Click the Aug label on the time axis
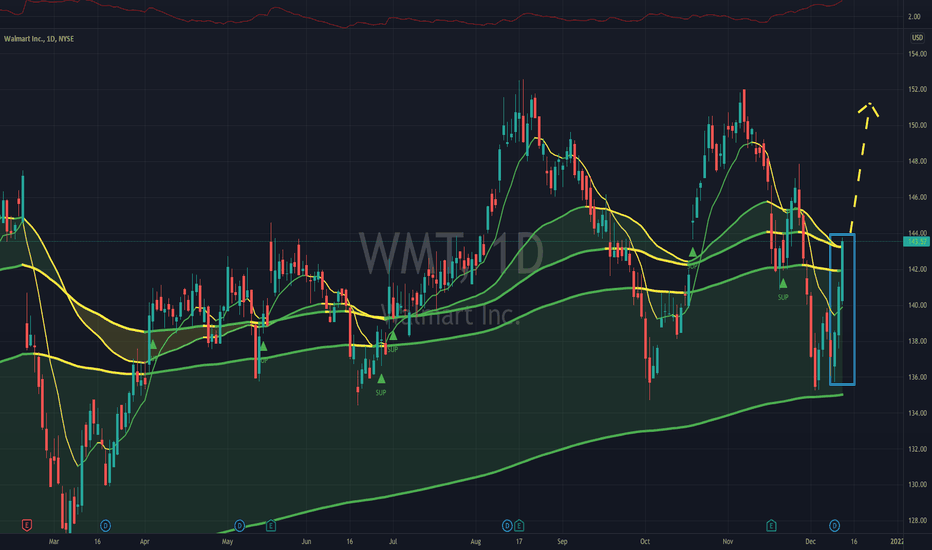The height and width of the screenshot is (550, 932). pos(476,542)
